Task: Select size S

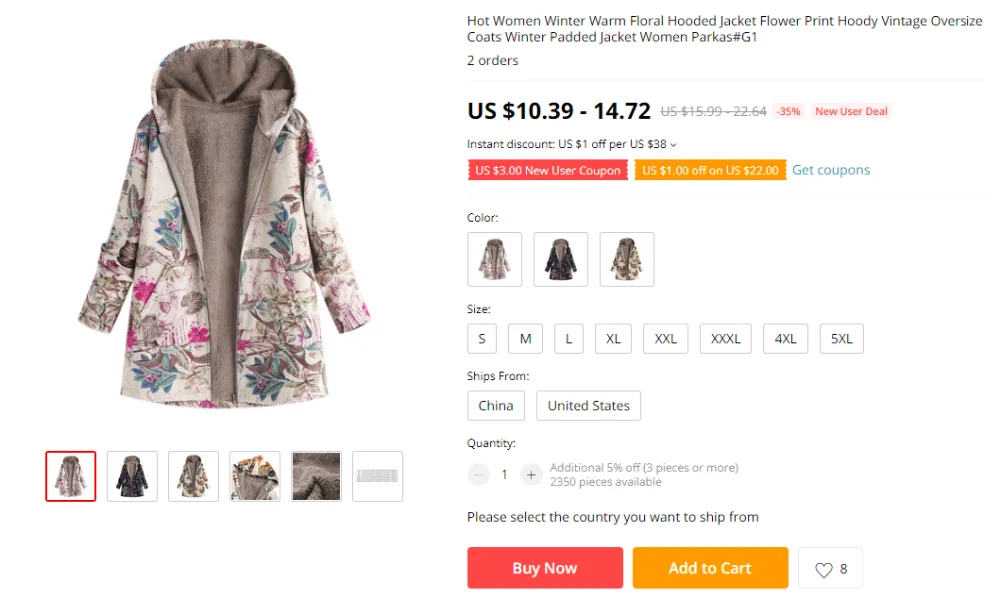Action: 482,339
